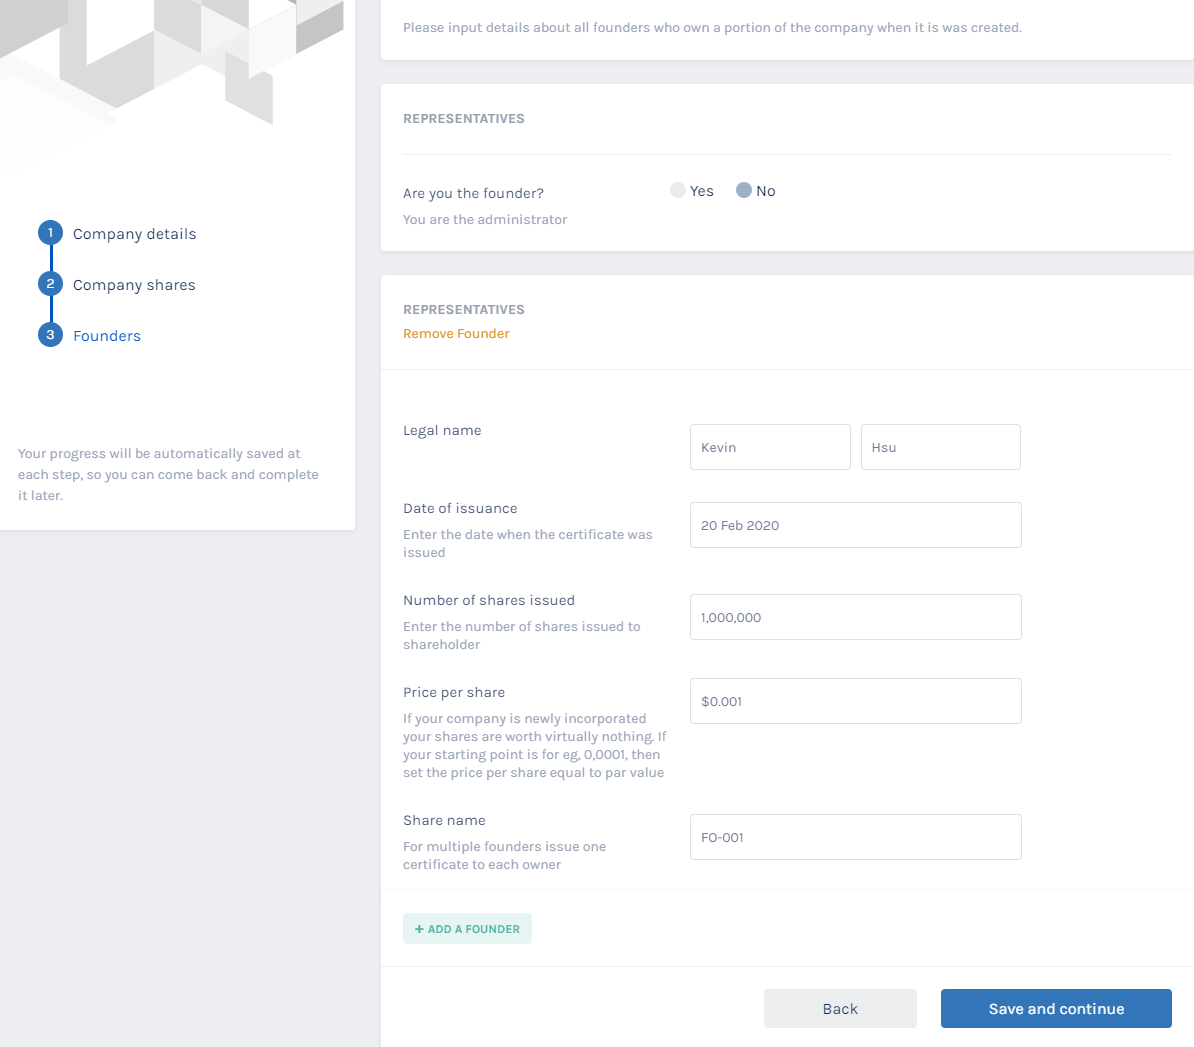Click 'You are the administrator' text
Image resolution: width=1194 pixels, height=1047 pixels.
[485, 219]
